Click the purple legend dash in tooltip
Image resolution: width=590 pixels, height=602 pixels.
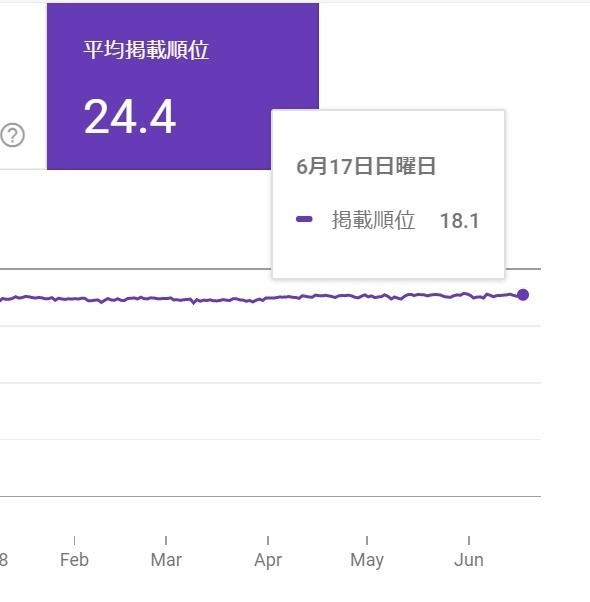pyautogui.click(x=304, y=219)
